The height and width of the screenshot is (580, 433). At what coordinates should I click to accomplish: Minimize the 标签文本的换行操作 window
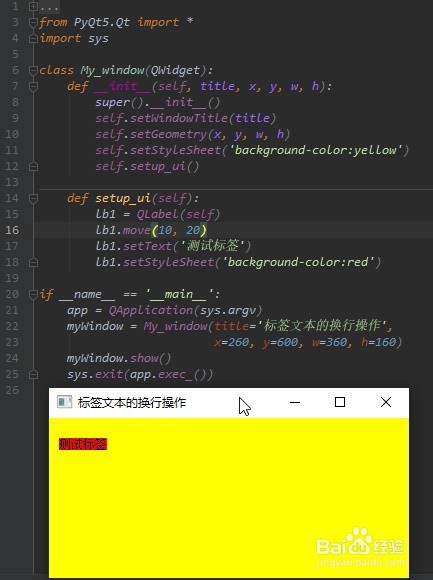point(295,402)
